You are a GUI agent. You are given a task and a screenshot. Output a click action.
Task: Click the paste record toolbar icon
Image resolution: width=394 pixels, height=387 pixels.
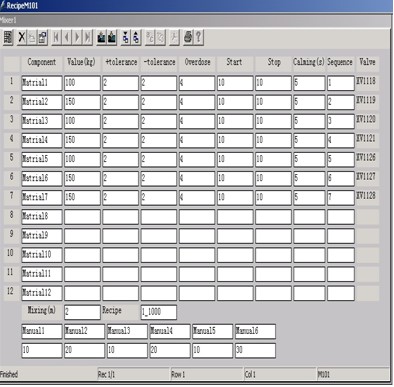click(43, 37)
